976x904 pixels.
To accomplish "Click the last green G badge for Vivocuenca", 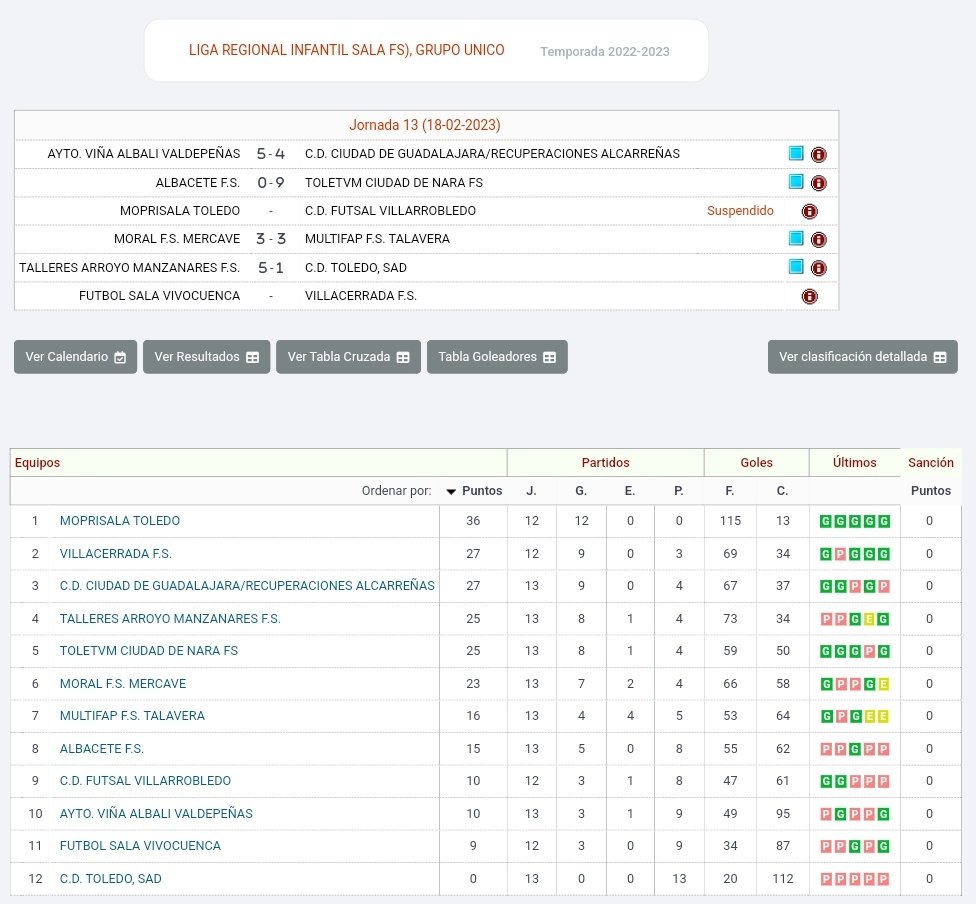I will point(883,846).
